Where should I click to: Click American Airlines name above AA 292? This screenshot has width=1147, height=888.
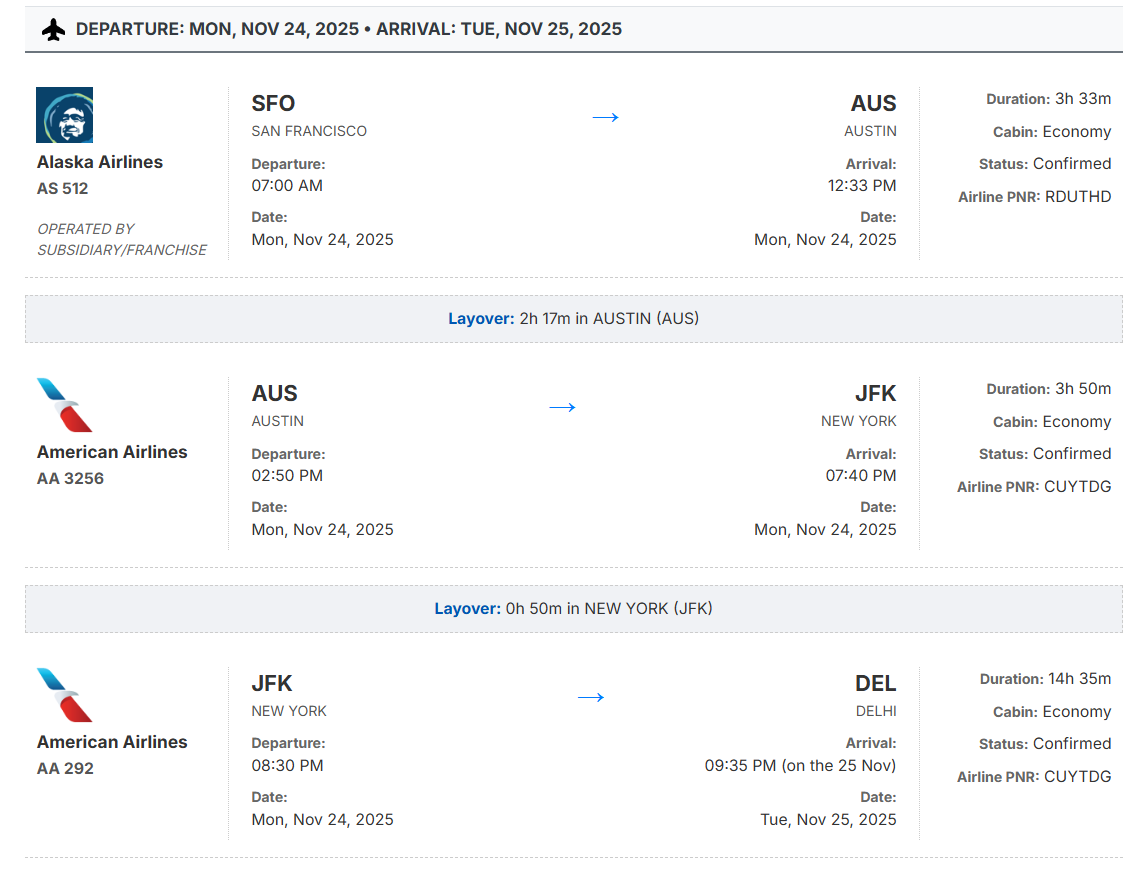(x=113, y=742)
